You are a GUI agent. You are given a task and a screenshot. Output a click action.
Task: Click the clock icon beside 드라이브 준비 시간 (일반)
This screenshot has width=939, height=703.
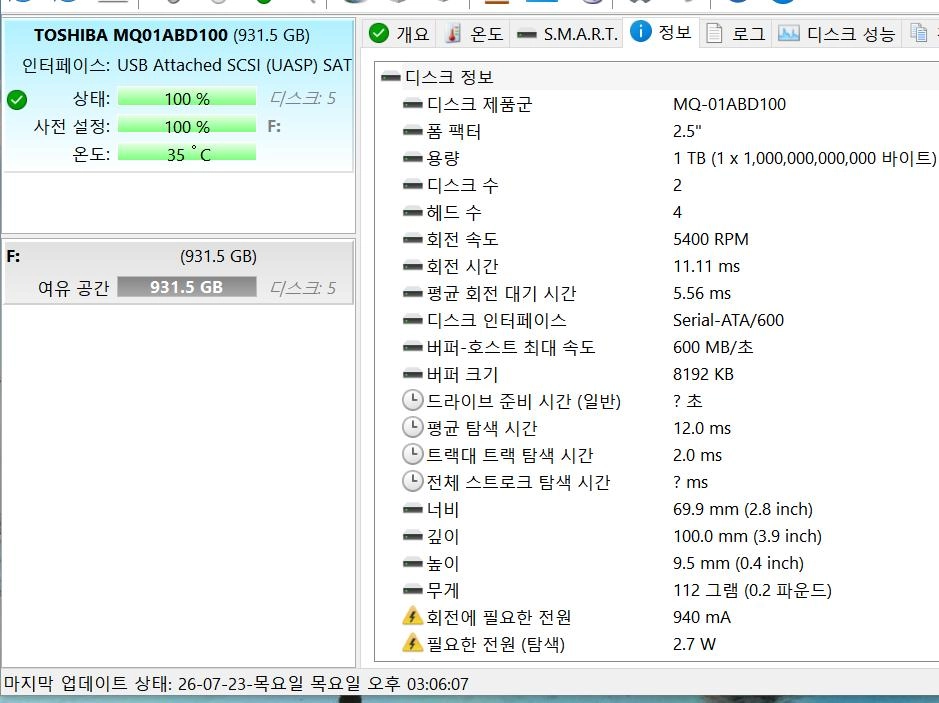click(x=412, y=400)
